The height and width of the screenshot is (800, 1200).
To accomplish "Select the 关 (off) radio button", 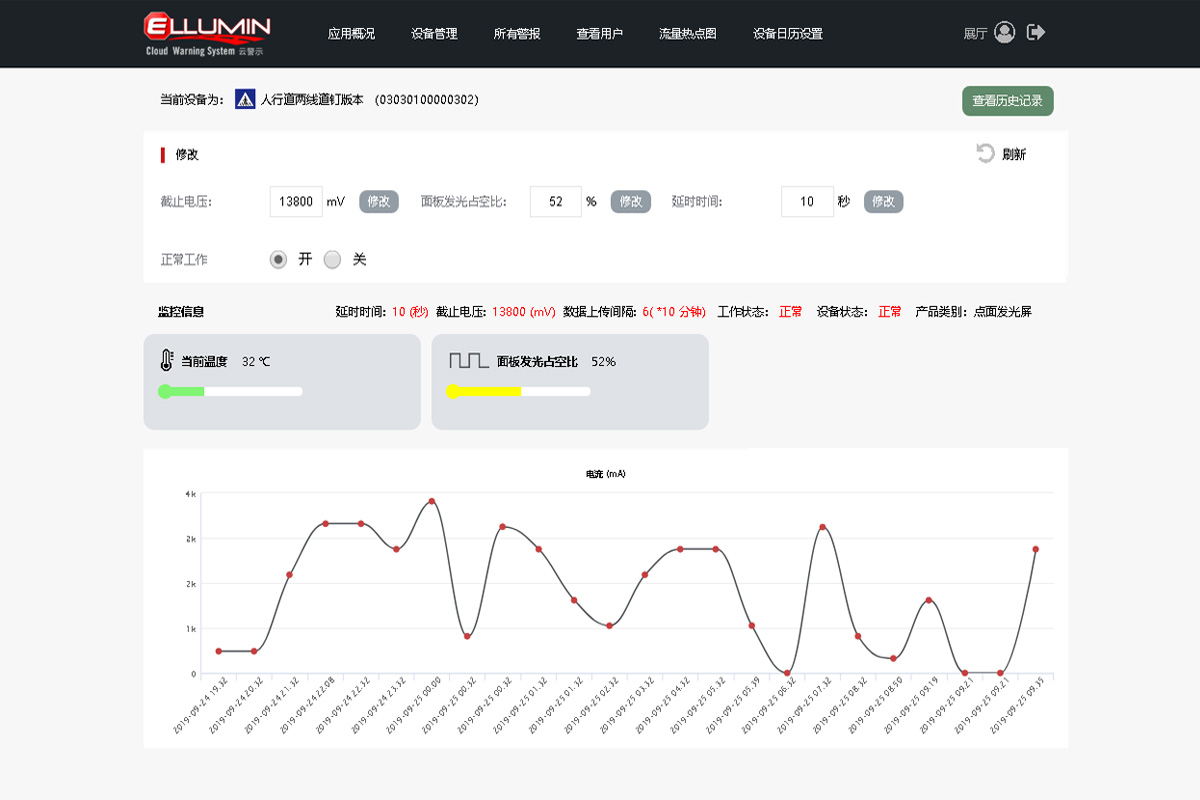I will 333,259.
